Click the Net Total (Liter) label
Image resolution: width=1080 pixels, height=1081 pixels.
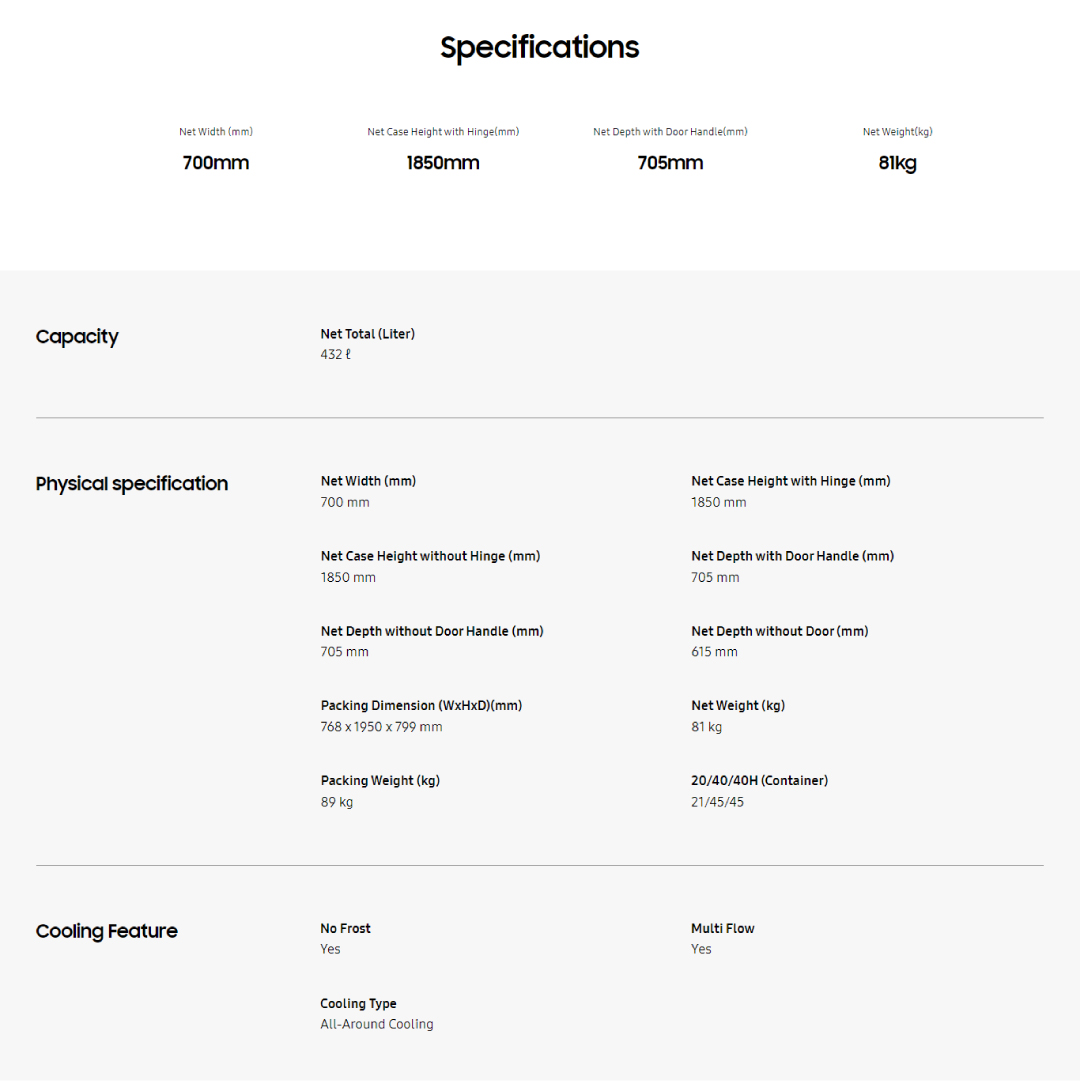(x=367, y=334)
